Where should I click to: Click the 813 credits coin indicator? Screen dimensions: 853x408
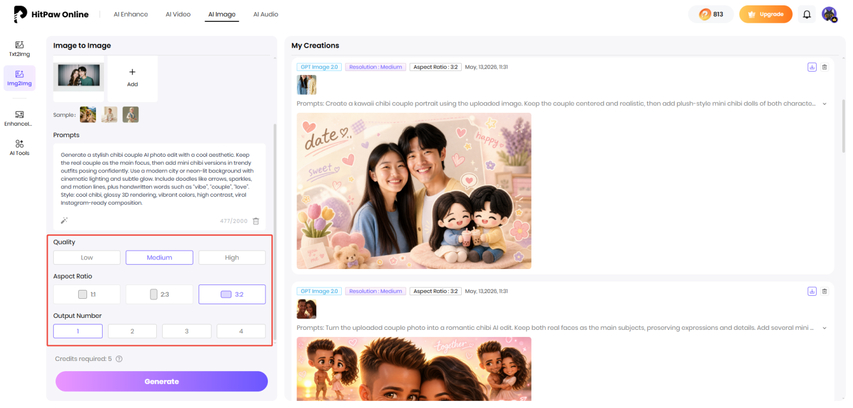(711, 15)
